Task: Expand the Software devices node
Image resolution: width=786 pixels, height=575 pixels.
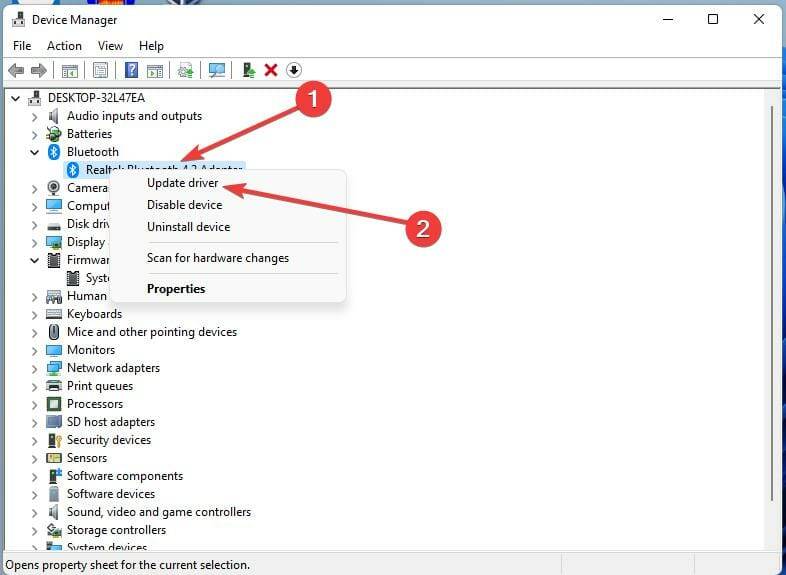Action: (x=35, y=495)
